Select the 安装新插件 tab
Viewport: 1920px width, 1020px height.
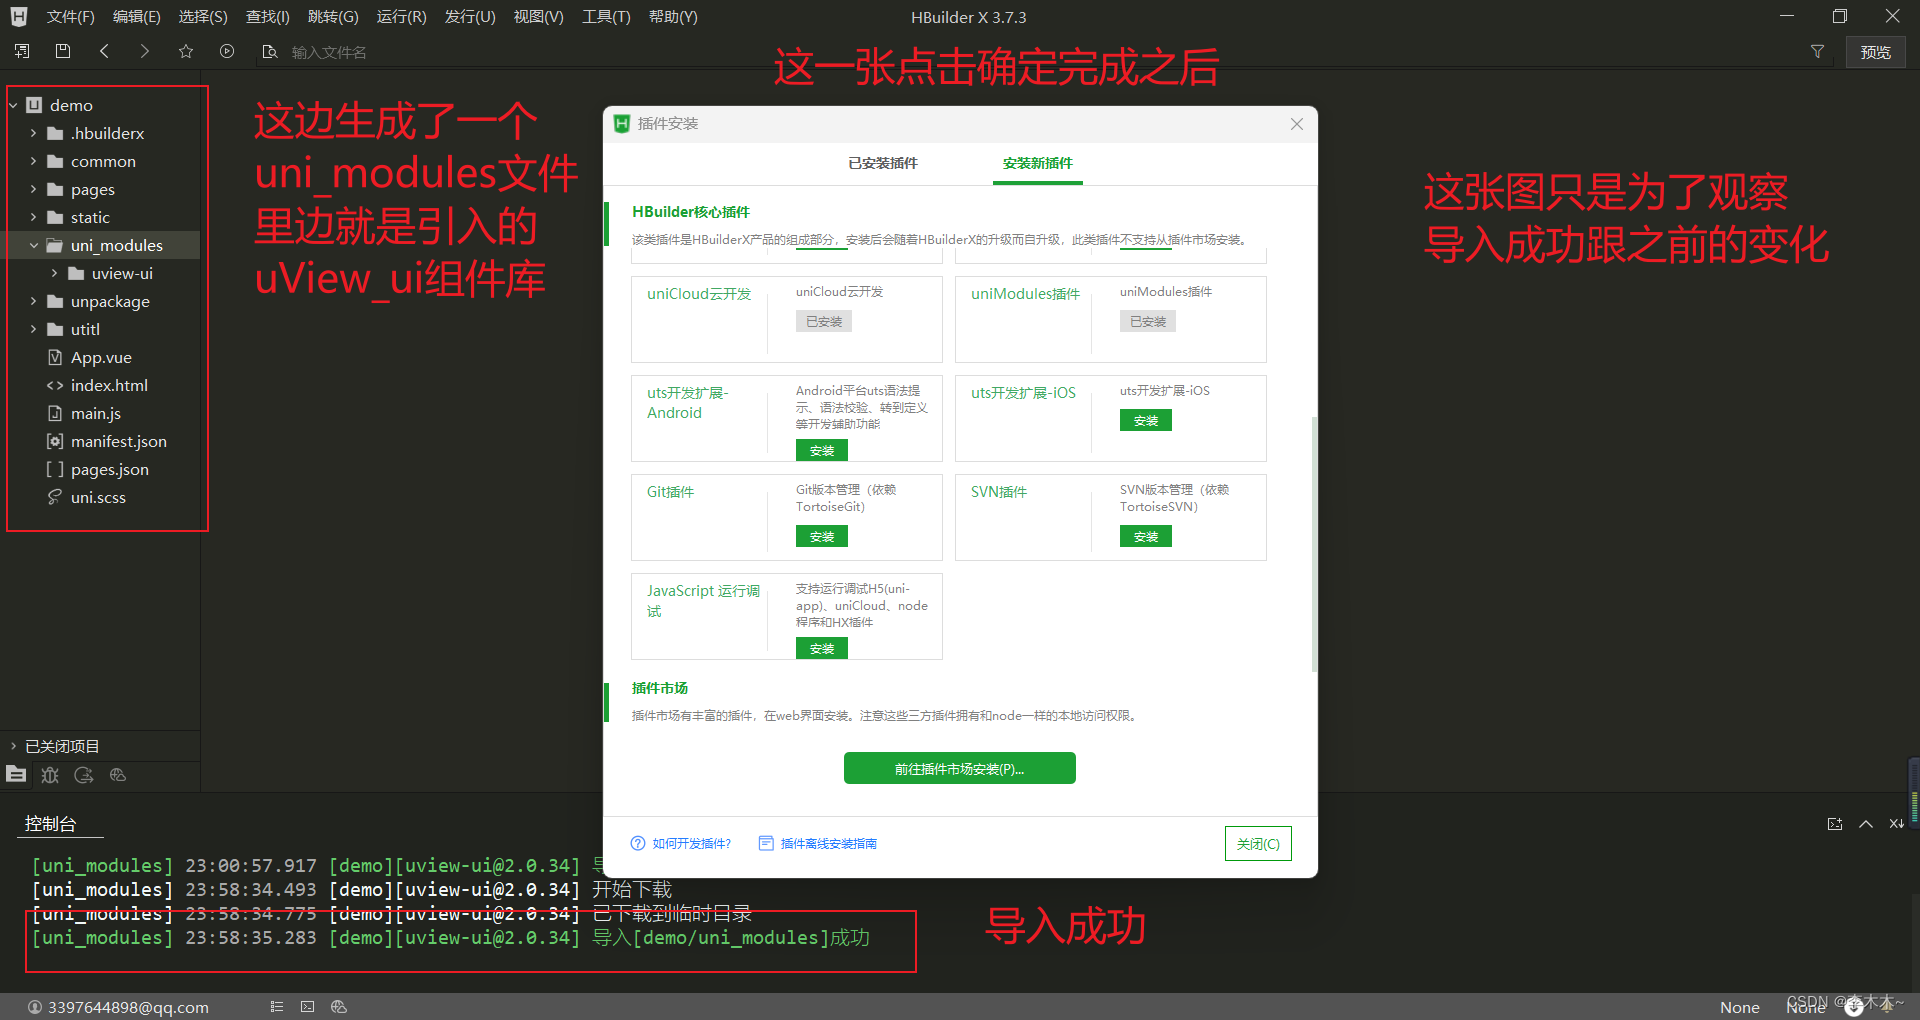(x=1038, y=163)
